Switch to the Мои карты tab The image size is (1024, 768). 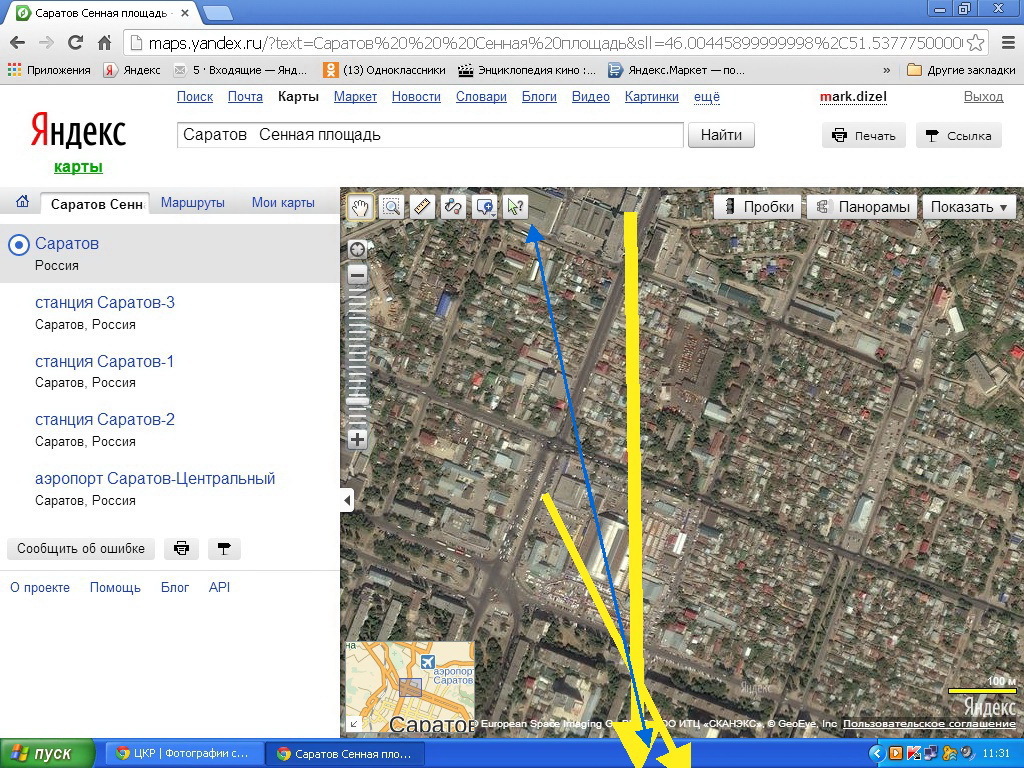(x=283, y=202)
